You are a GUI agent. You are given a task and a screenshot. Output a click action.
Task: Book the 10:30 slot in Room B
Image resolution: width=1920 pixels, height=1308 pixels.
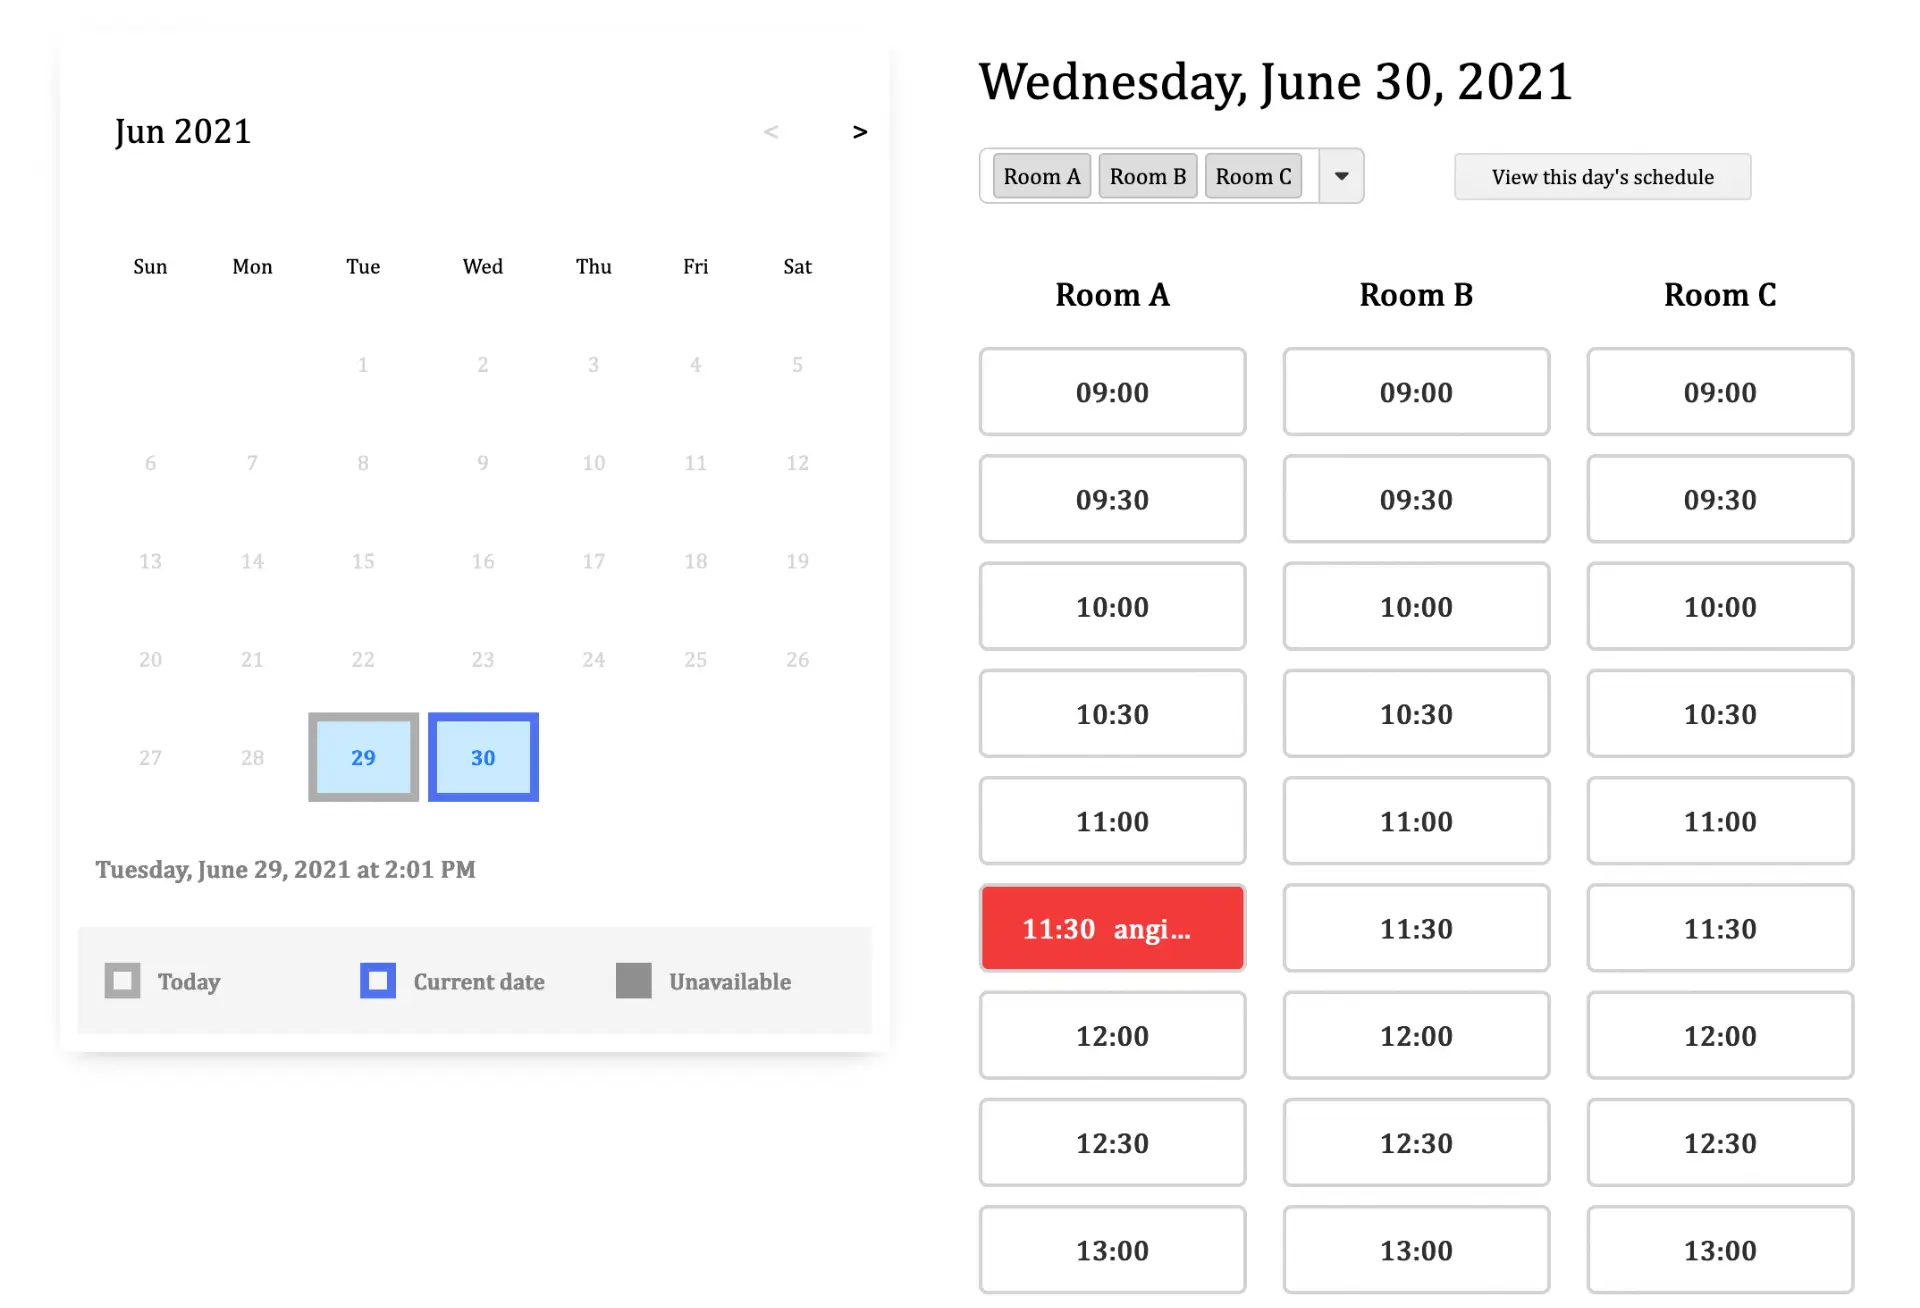point(1416,714)
